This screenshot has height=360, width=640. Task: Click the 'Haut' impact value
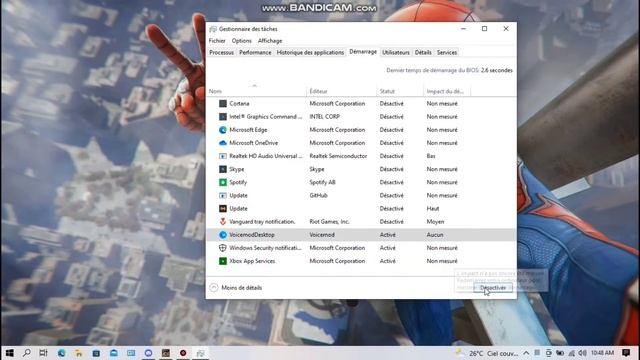click(x=433, y=209)
